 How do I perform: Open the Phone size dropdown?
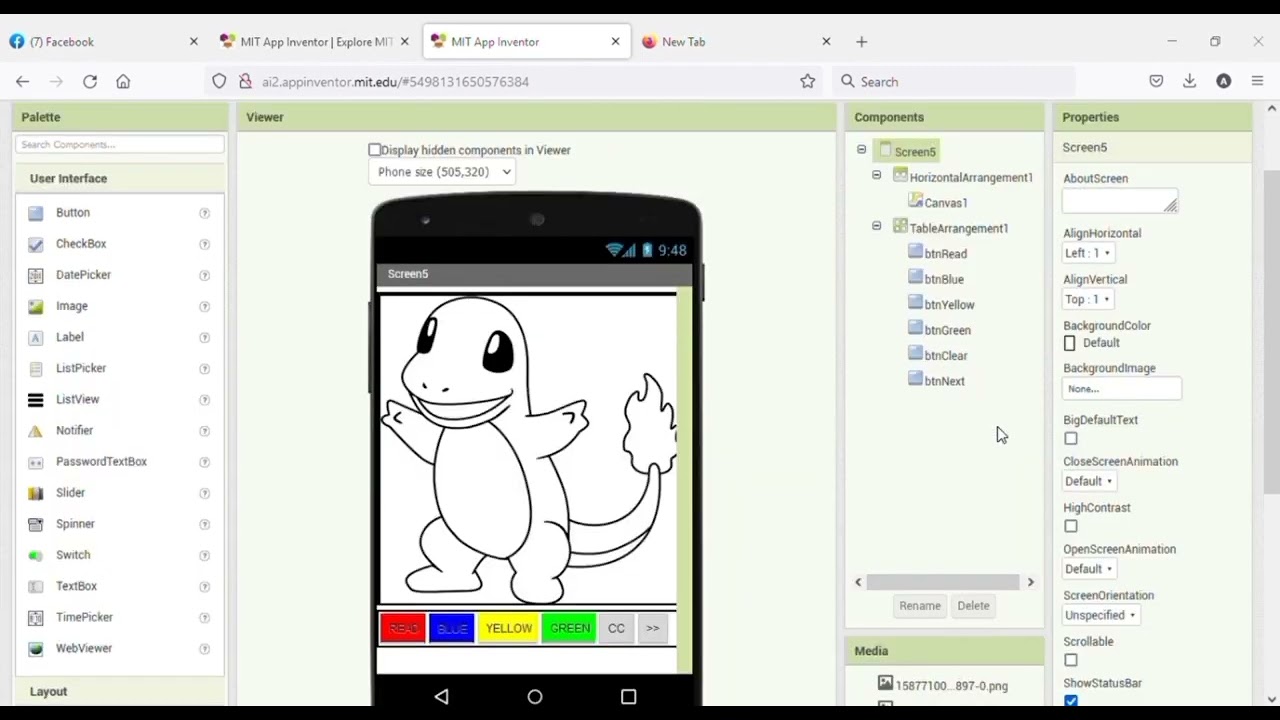(x=443, y=172)
